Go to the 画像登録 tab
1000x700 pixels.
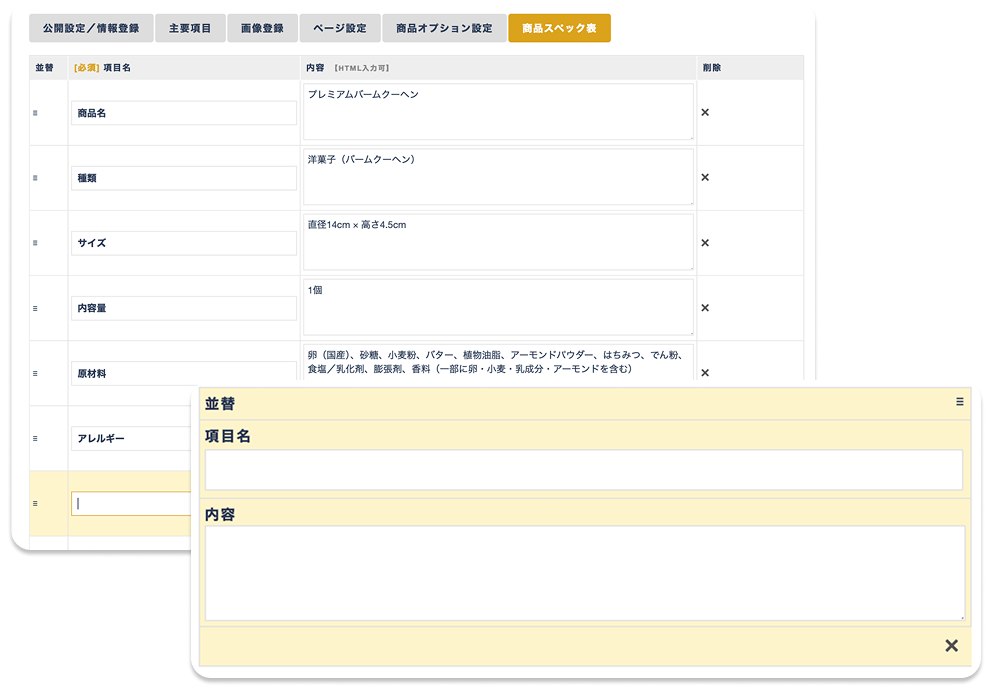coord(262,28)
